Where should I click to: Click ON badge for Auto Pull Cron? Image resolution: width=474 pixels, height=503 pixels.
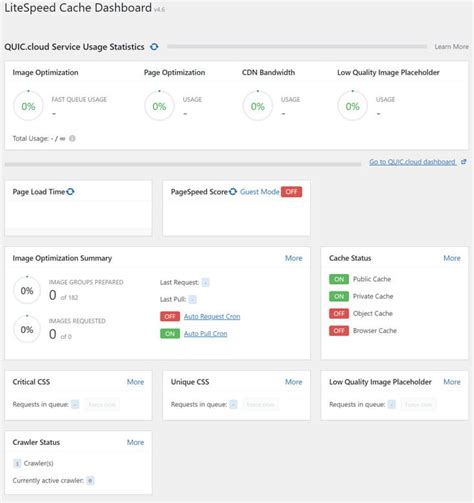[x=170, y=334]
